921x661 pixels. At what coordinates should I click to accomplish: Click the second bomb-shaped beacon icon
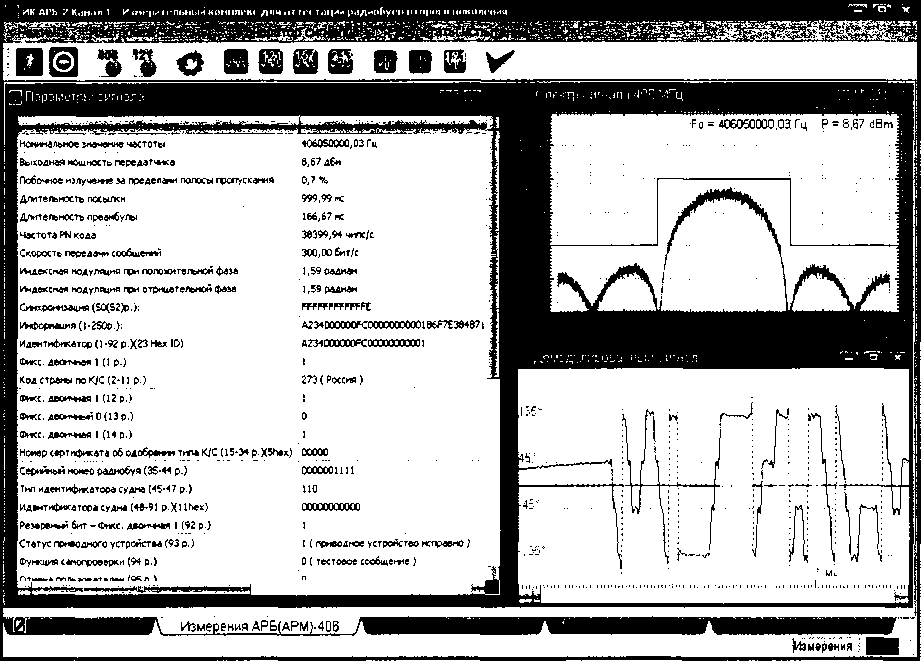coord(147,62)
